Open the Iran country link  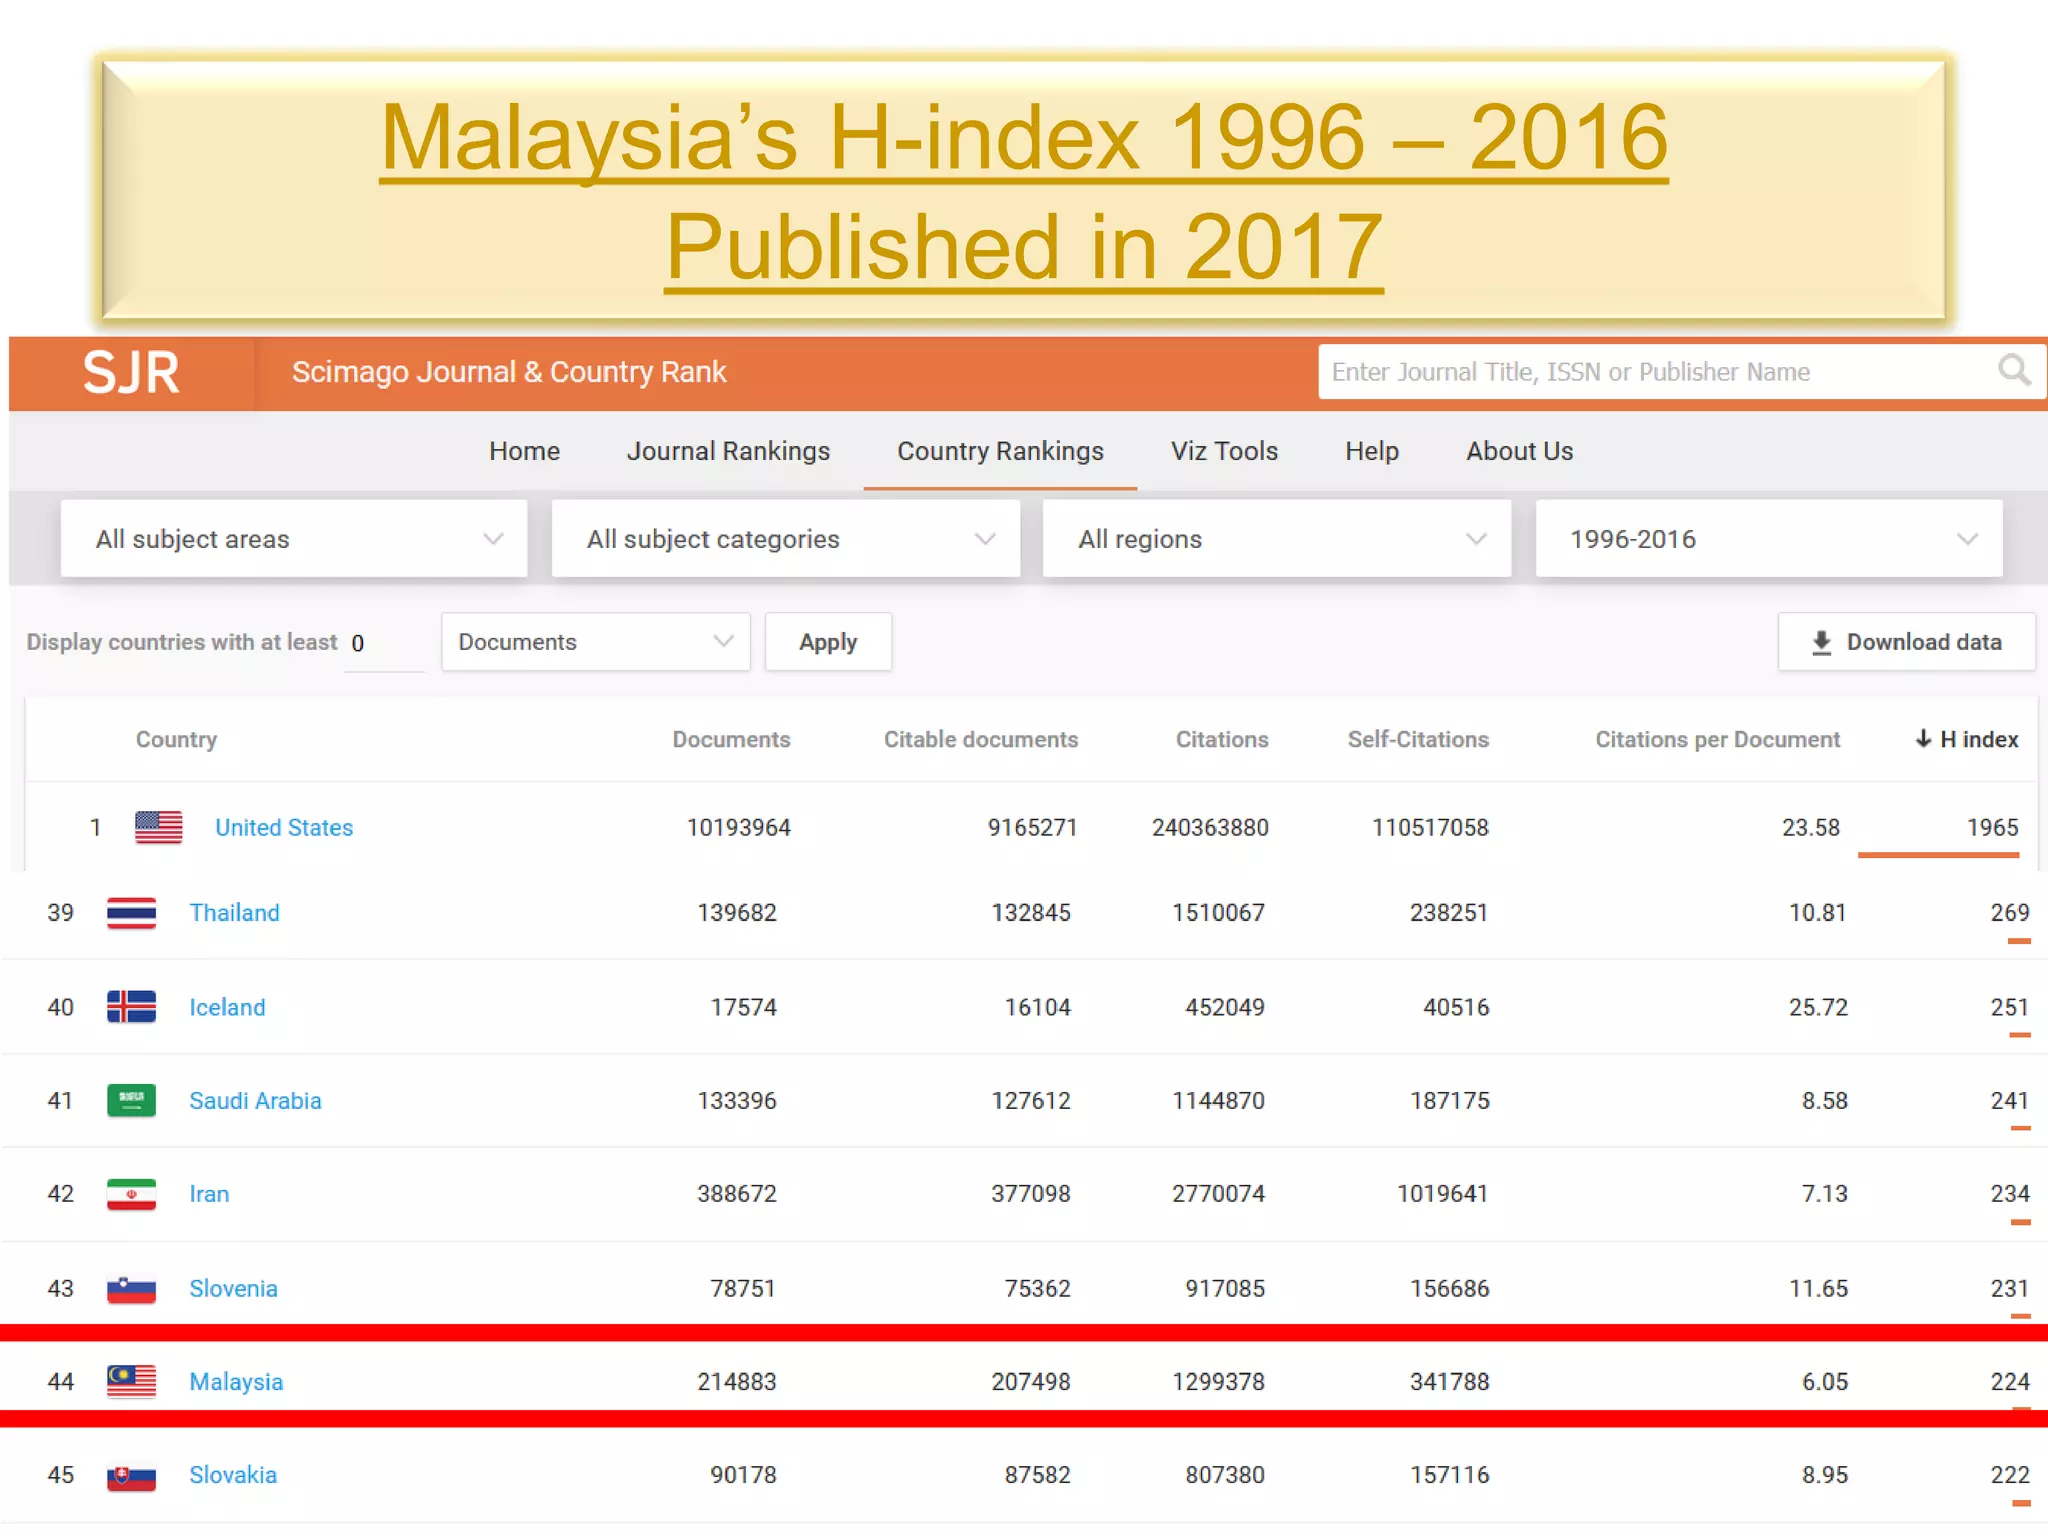pos(209,1194)
